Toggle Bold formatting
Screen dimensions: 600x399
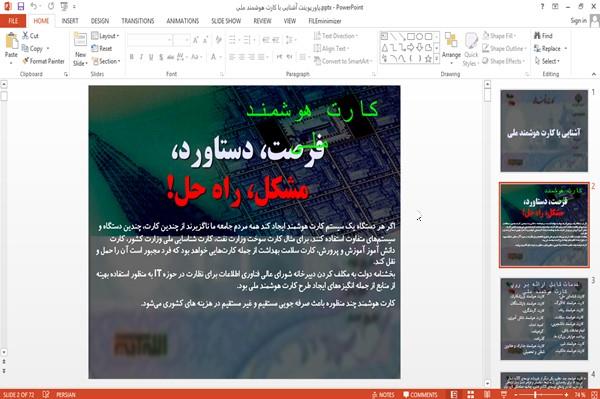point(132,57)
